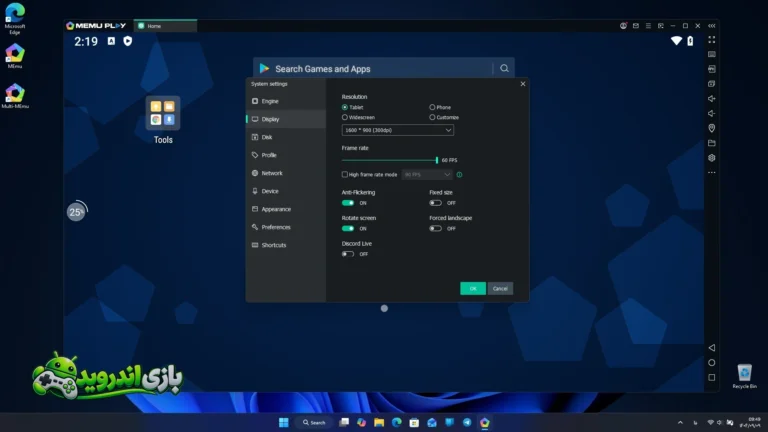Open the Device settings section
768x432 pixels.
[286, 191]
